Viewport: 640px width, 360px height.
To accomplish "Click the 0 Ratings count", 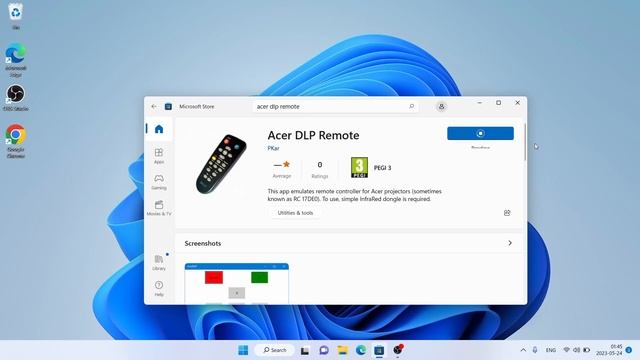I will [x=320, y=169].
